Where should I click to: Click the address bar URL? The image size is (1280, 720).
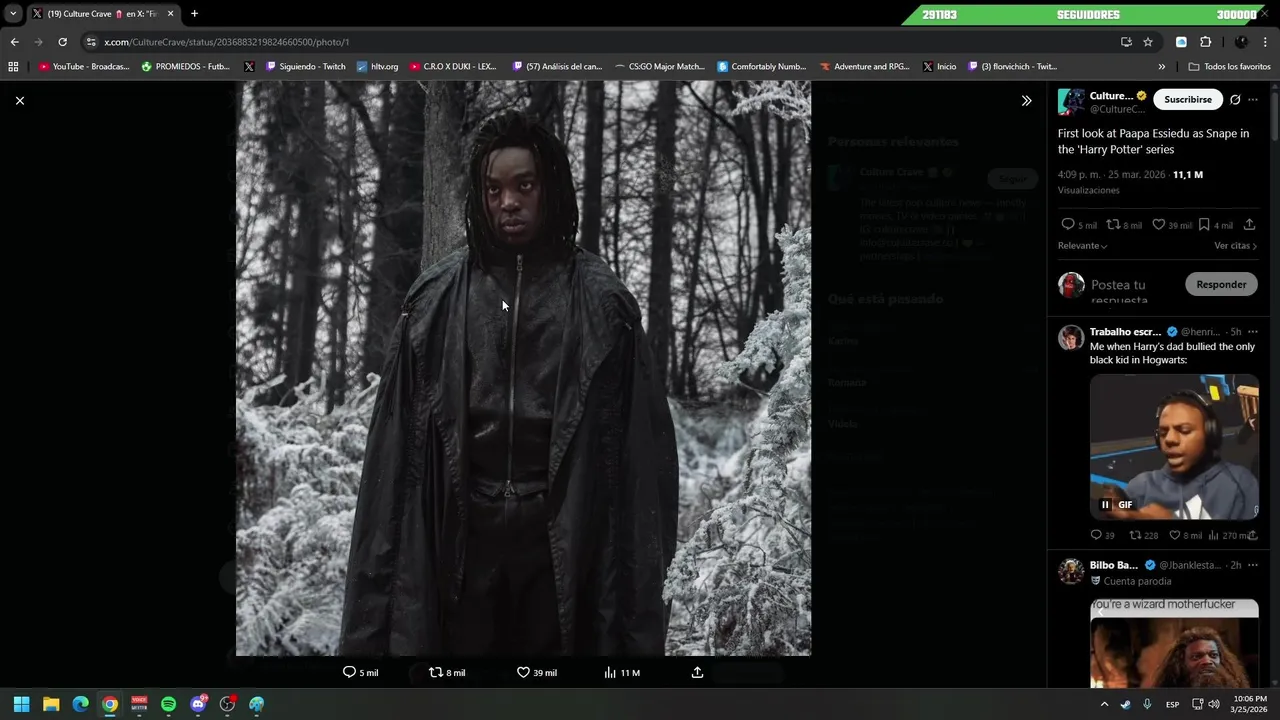[227, 42]
